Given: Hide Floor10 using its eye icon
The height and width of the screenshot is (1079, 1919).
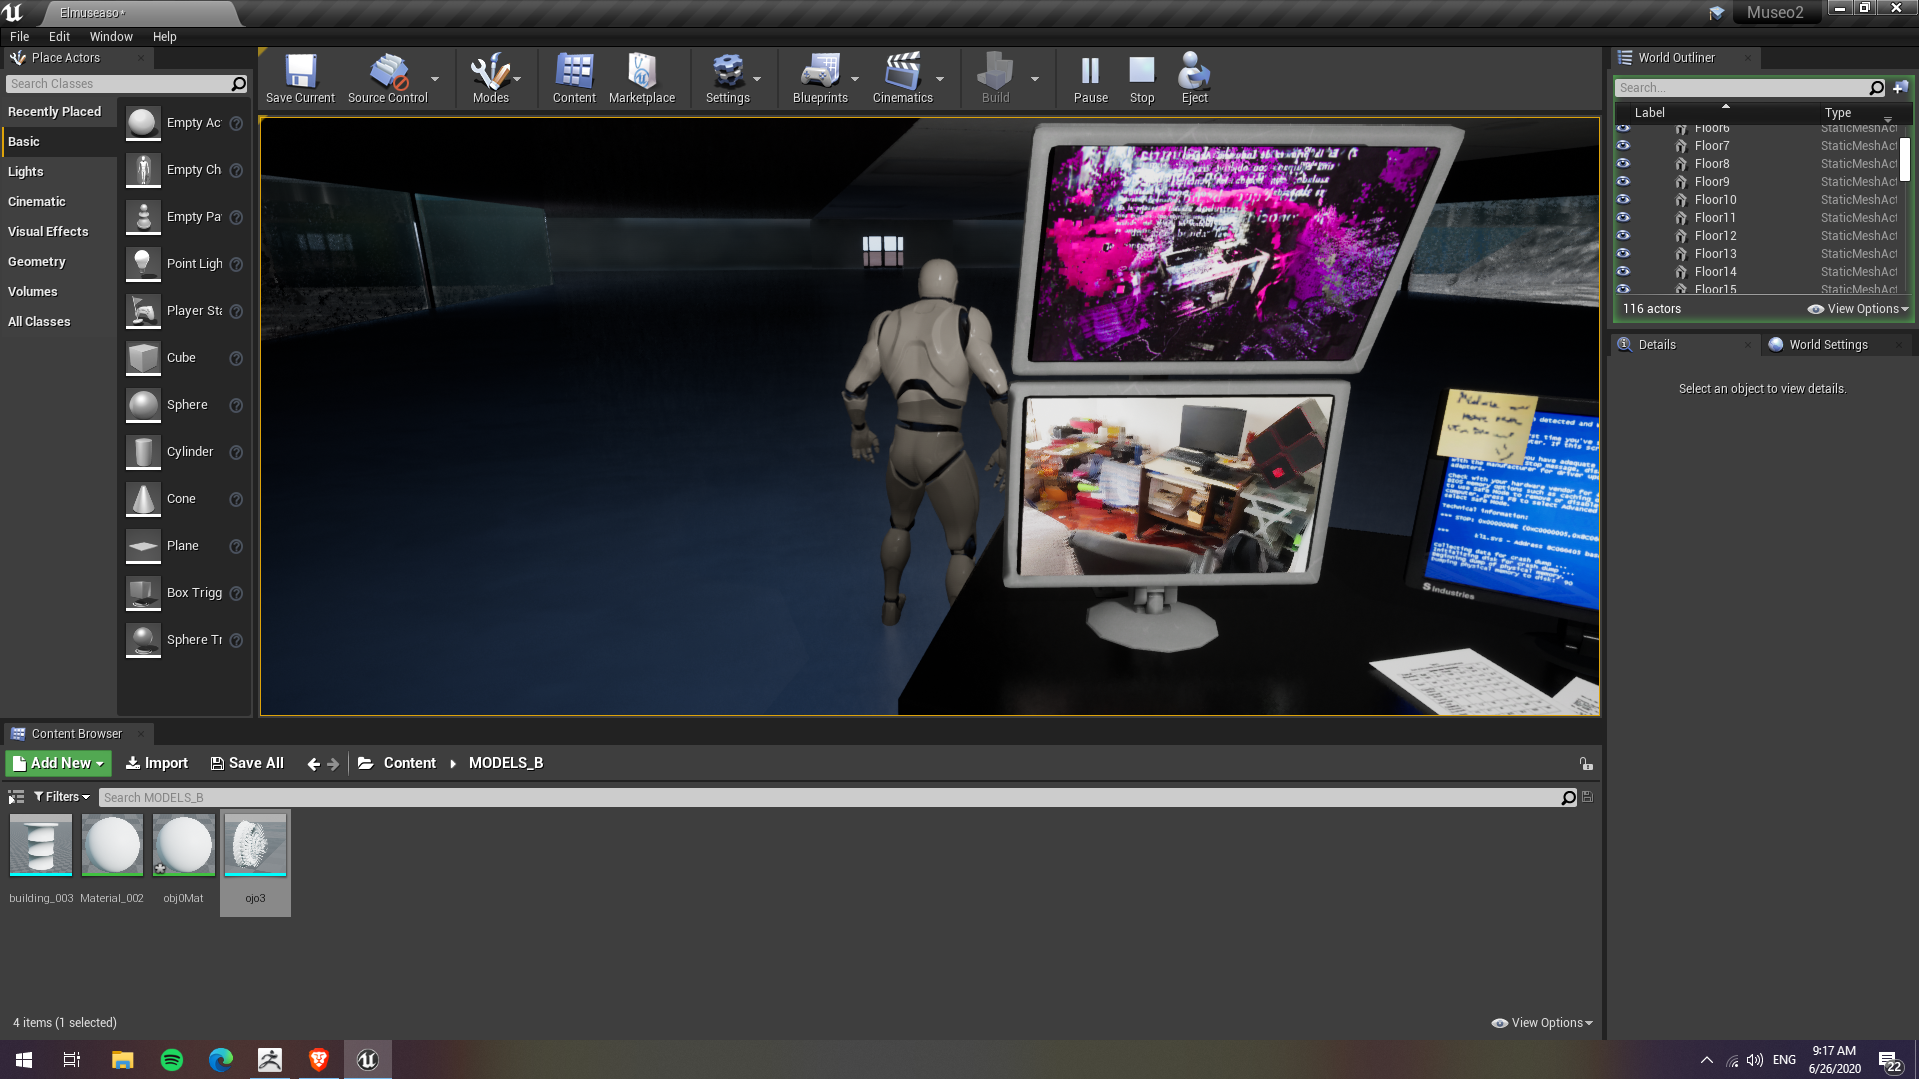Looking at the screenshot, I should 1623,200.
